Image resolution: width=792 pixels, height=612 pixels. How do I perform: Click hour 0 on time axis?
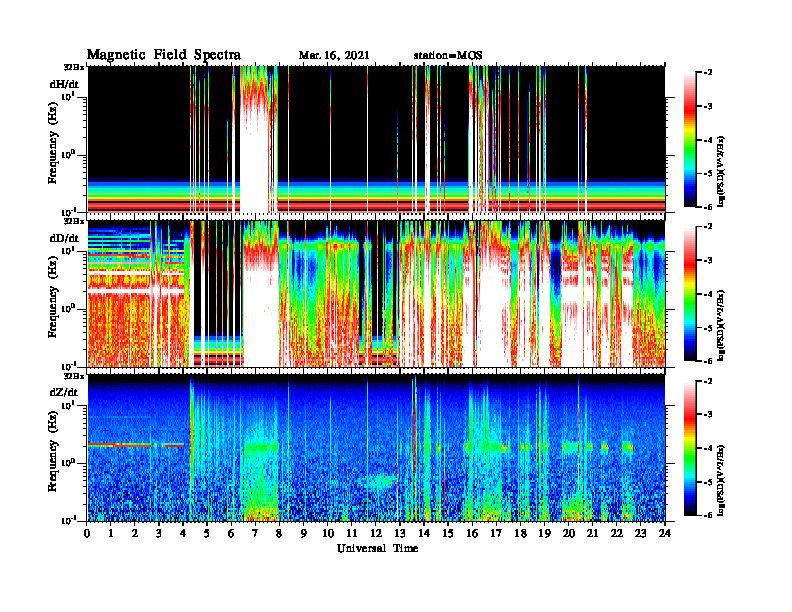point(87,533)
